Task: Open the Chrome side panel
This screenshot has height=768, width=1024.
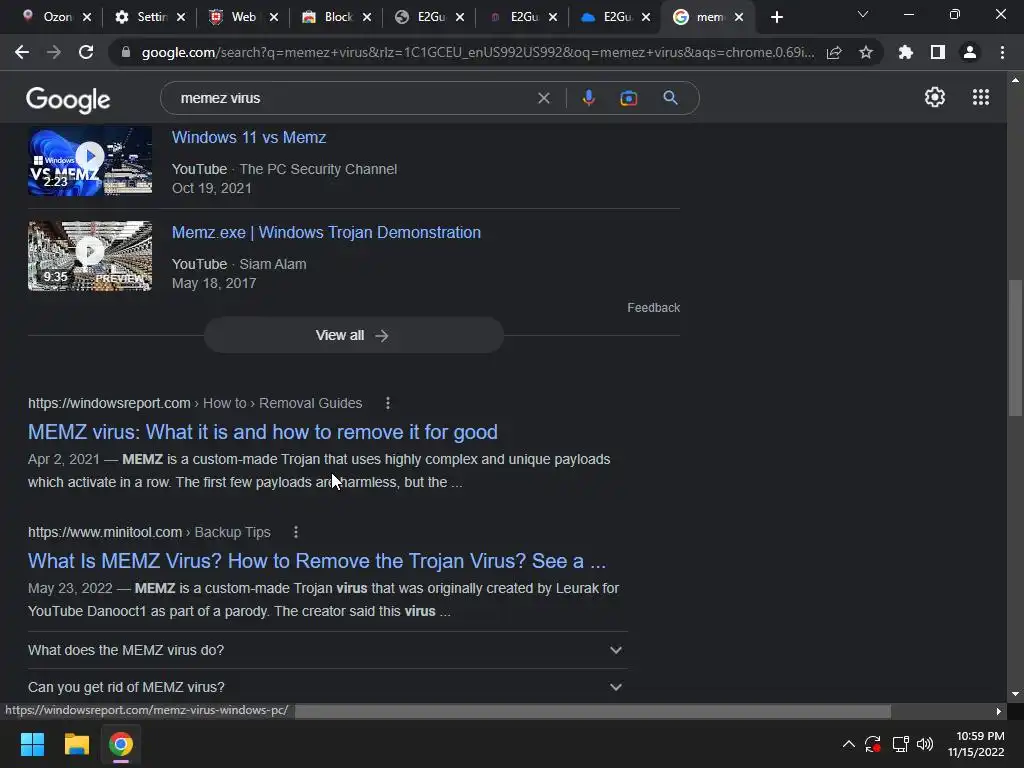Action: coord(938,52)
